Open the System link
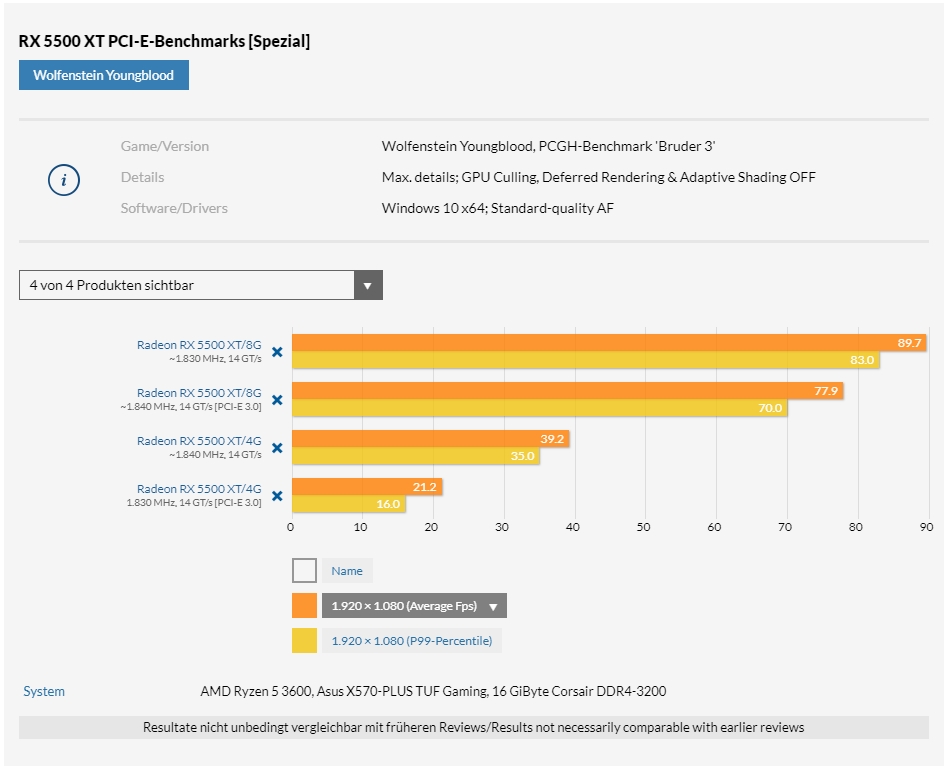 pos(44,691)
